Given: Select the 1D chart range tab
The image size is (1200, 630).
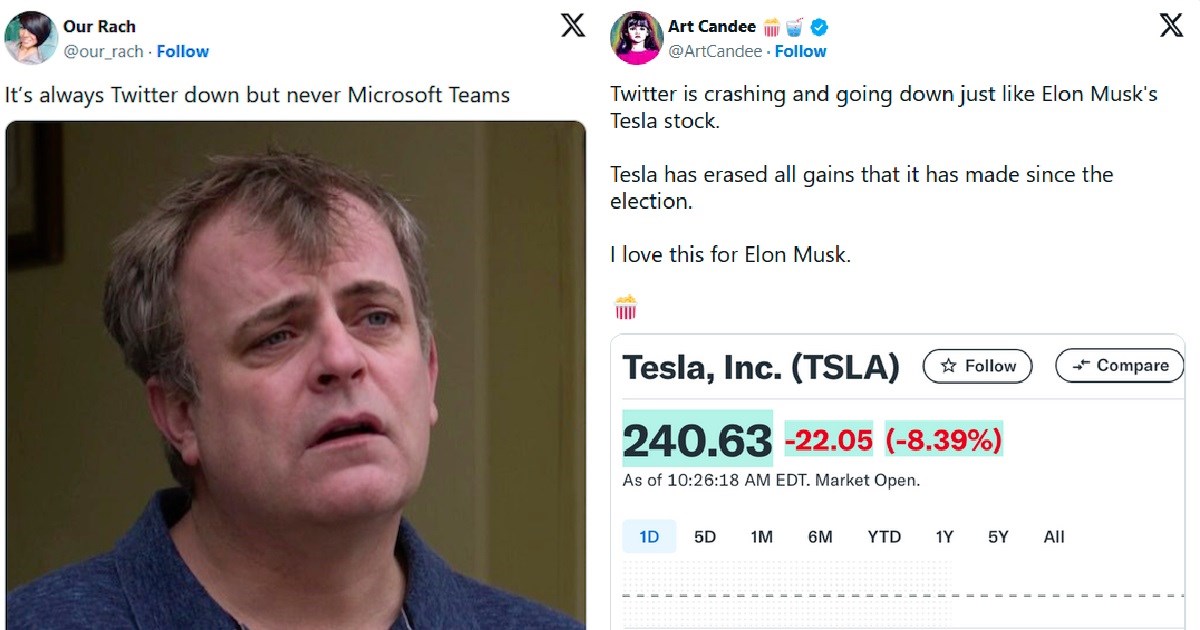Looking at the screenshot, I should pos(649,537).
